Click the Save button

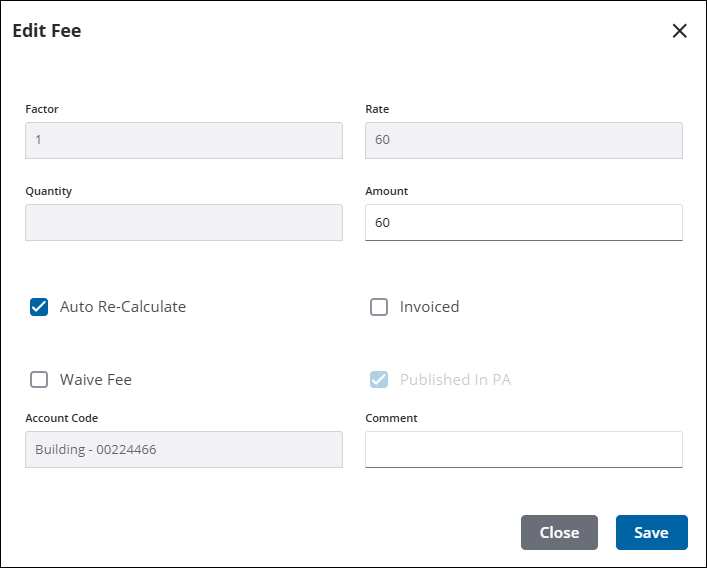[651, 533]
